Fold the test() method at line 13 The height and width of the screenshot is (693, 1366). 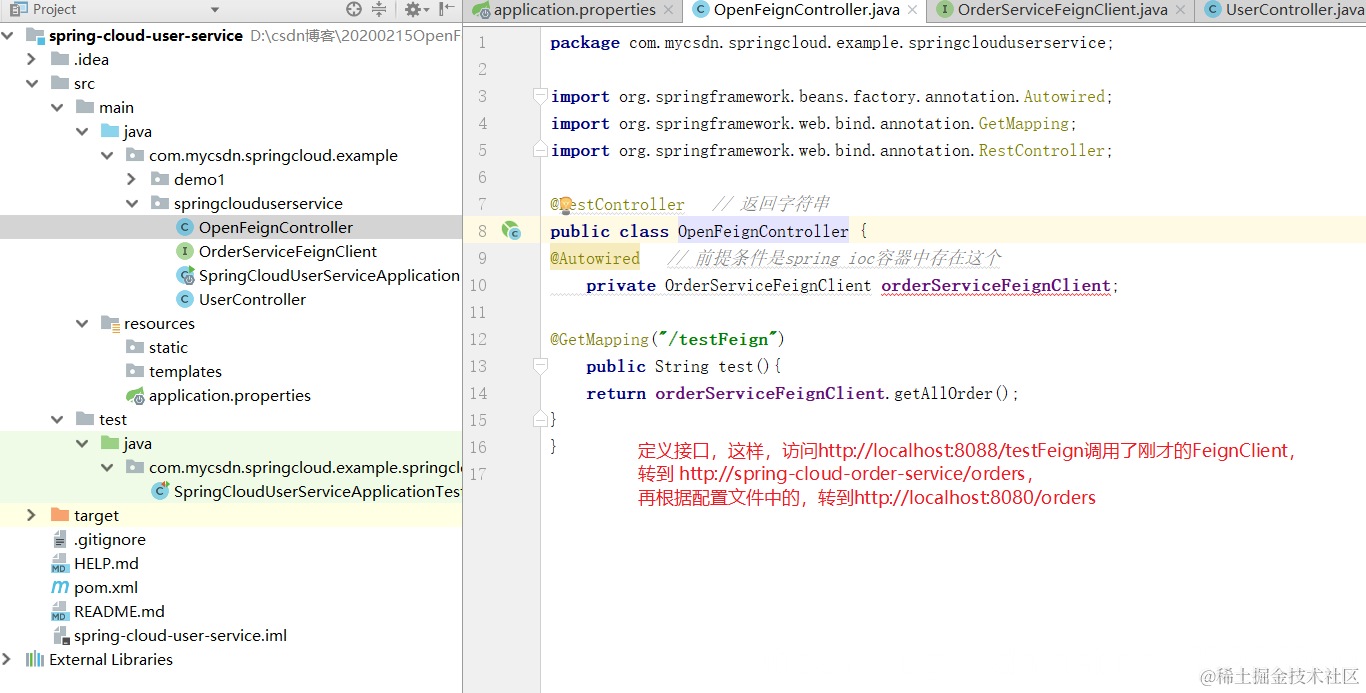point(540,367)
